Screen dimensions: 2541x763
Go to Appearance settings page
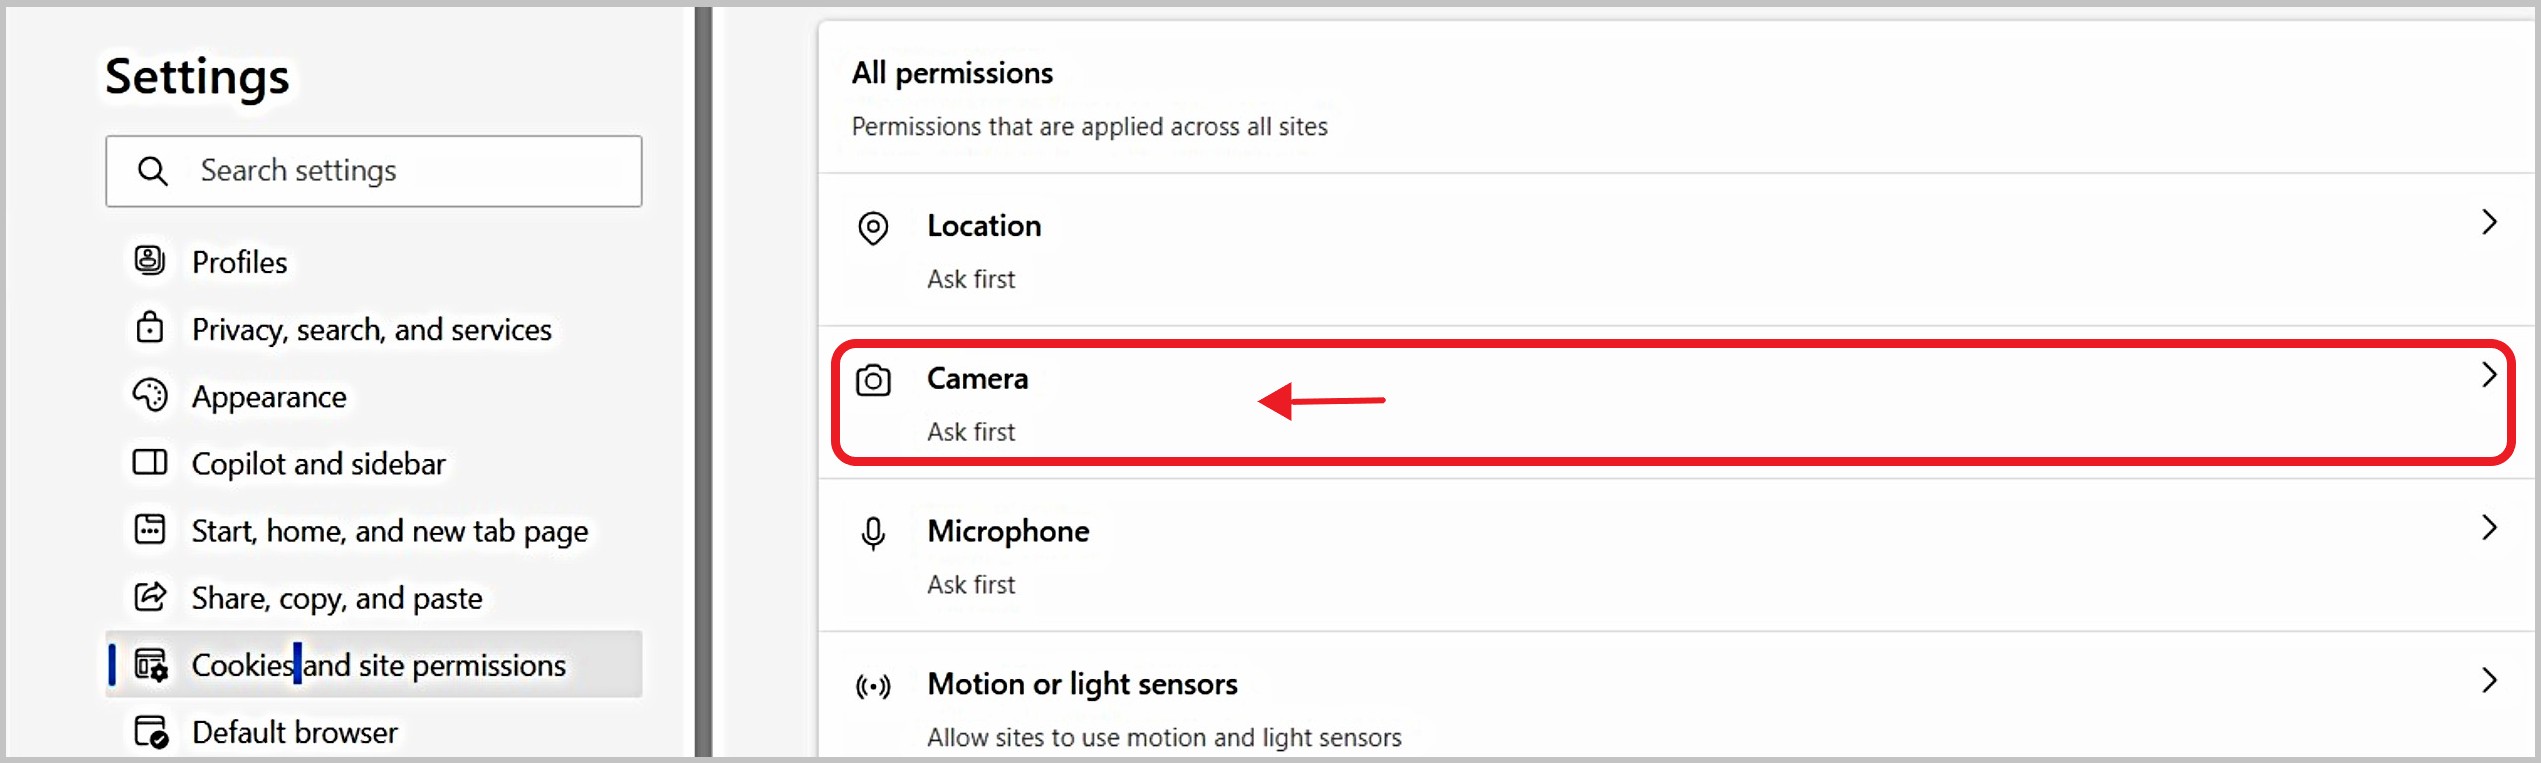[269, 397]
